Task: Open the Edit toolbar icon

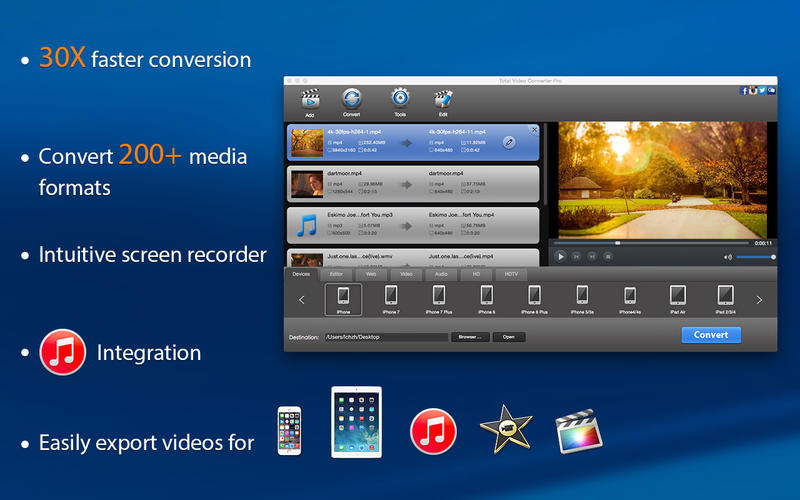Action: pyautogui.click(x=442, y=99)
